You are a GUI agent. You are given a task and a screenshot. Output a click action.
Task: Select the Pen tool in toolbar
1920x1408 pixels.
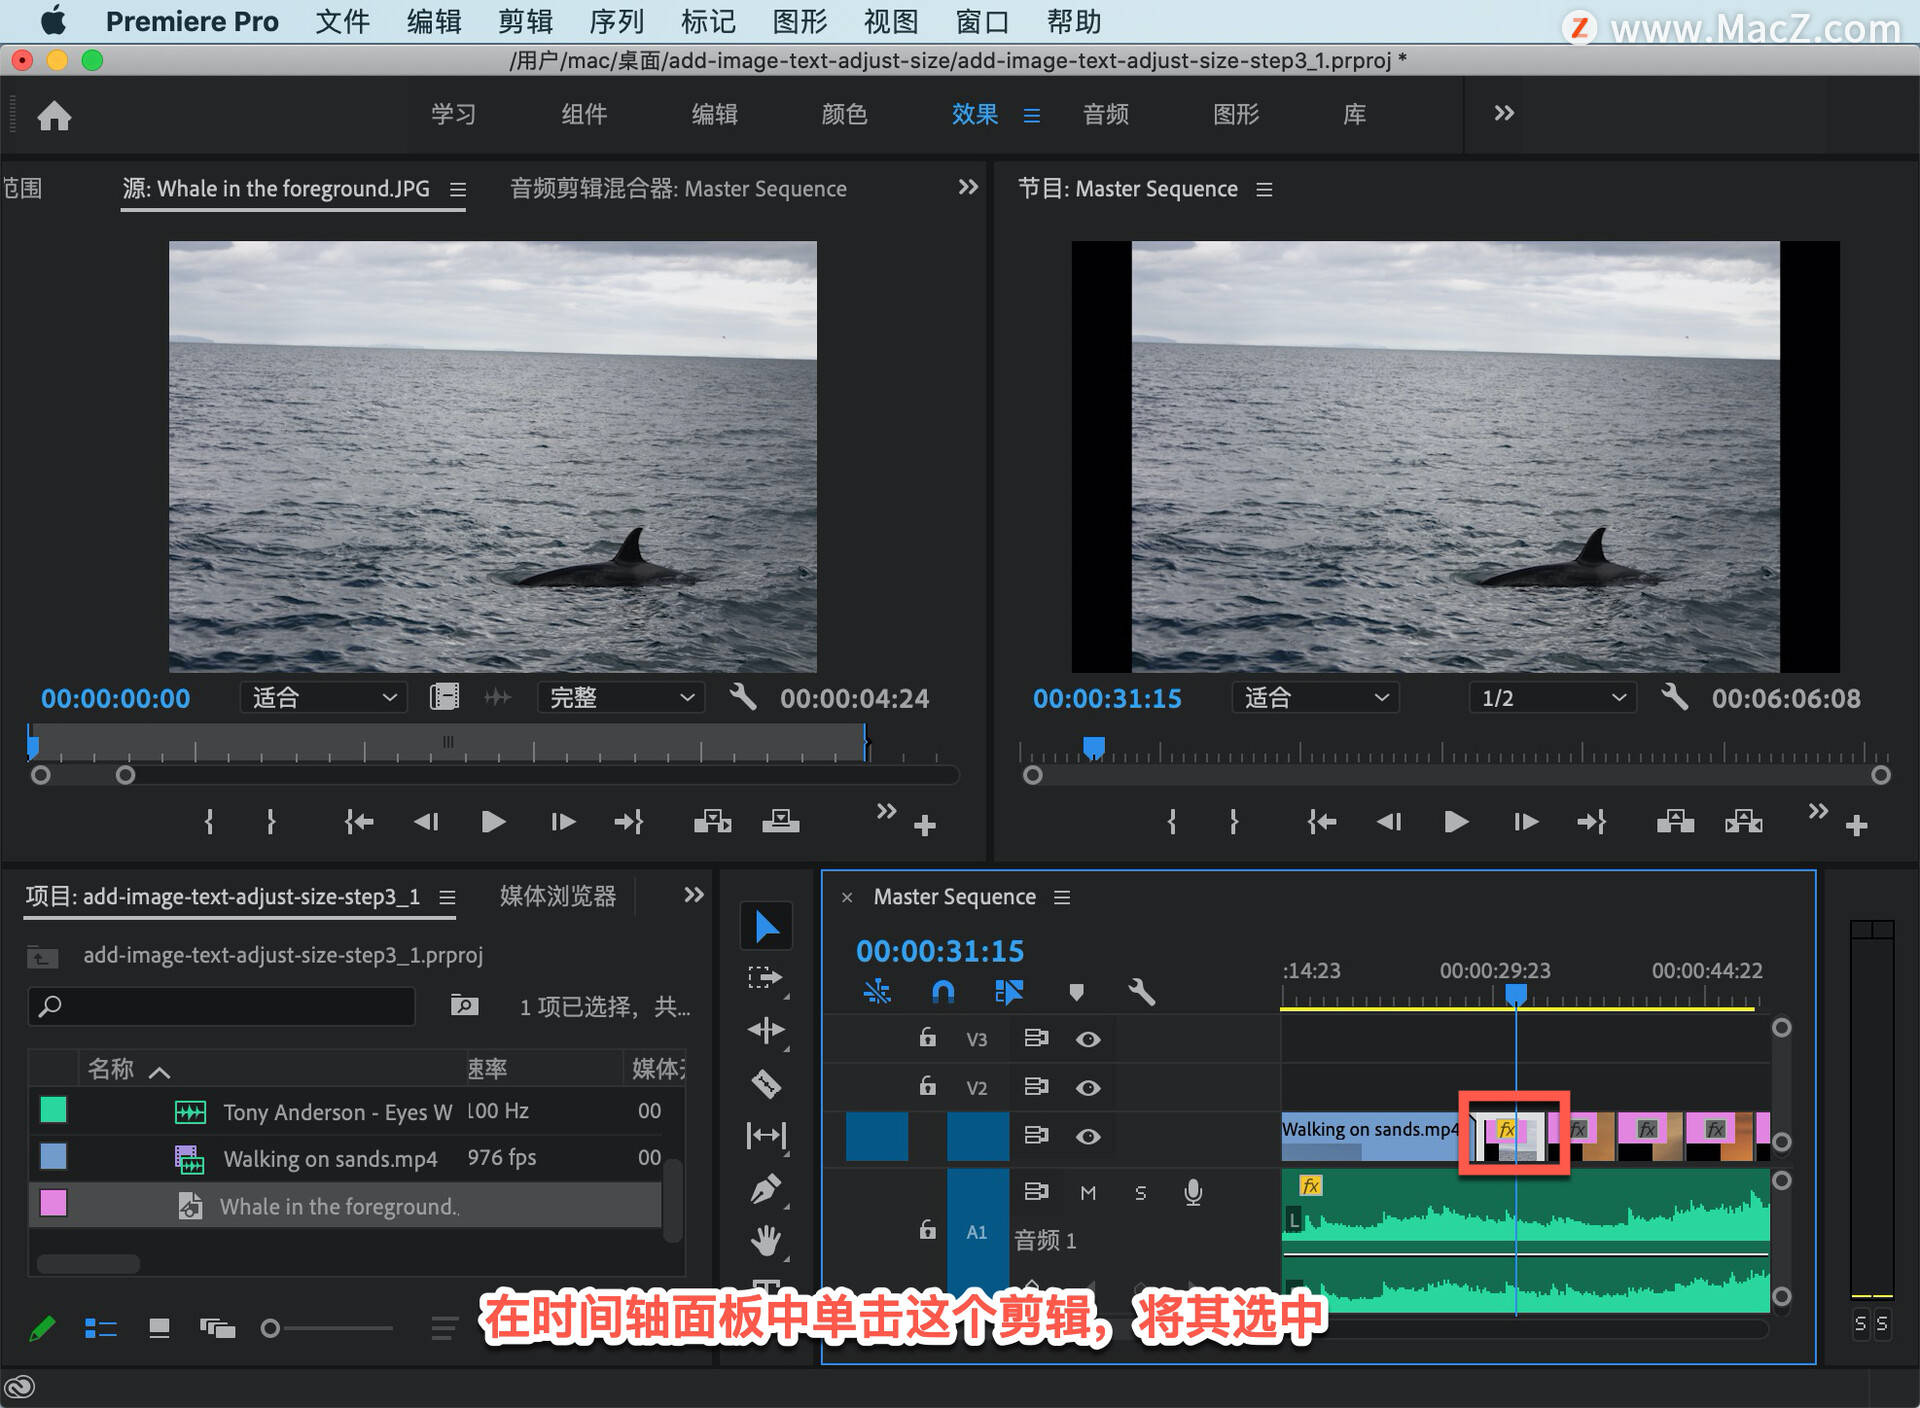click(766, 1190)
